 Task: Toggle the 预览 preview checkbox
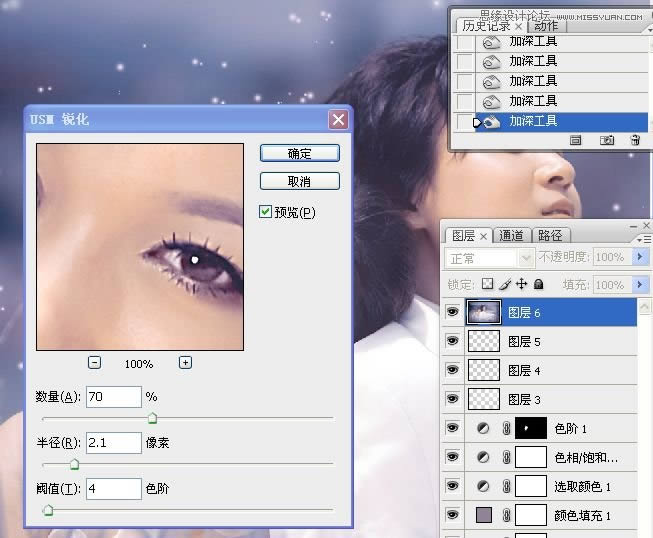pos(266,212)
